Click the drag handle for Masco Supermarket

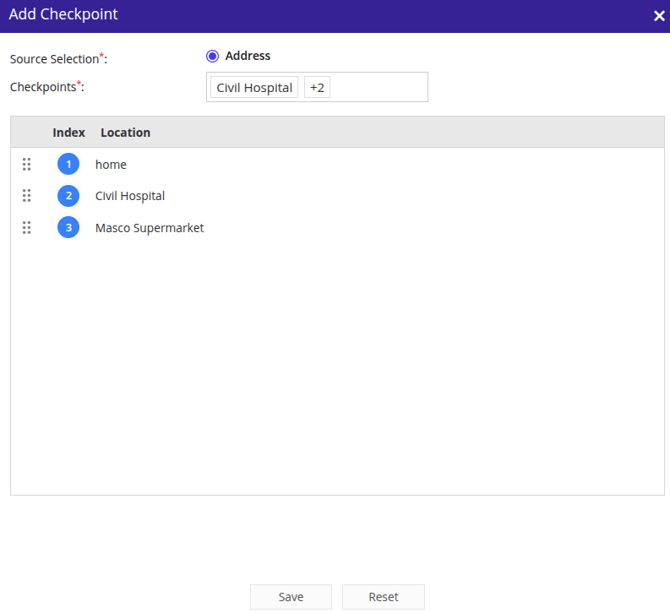[x=27, y=228]
